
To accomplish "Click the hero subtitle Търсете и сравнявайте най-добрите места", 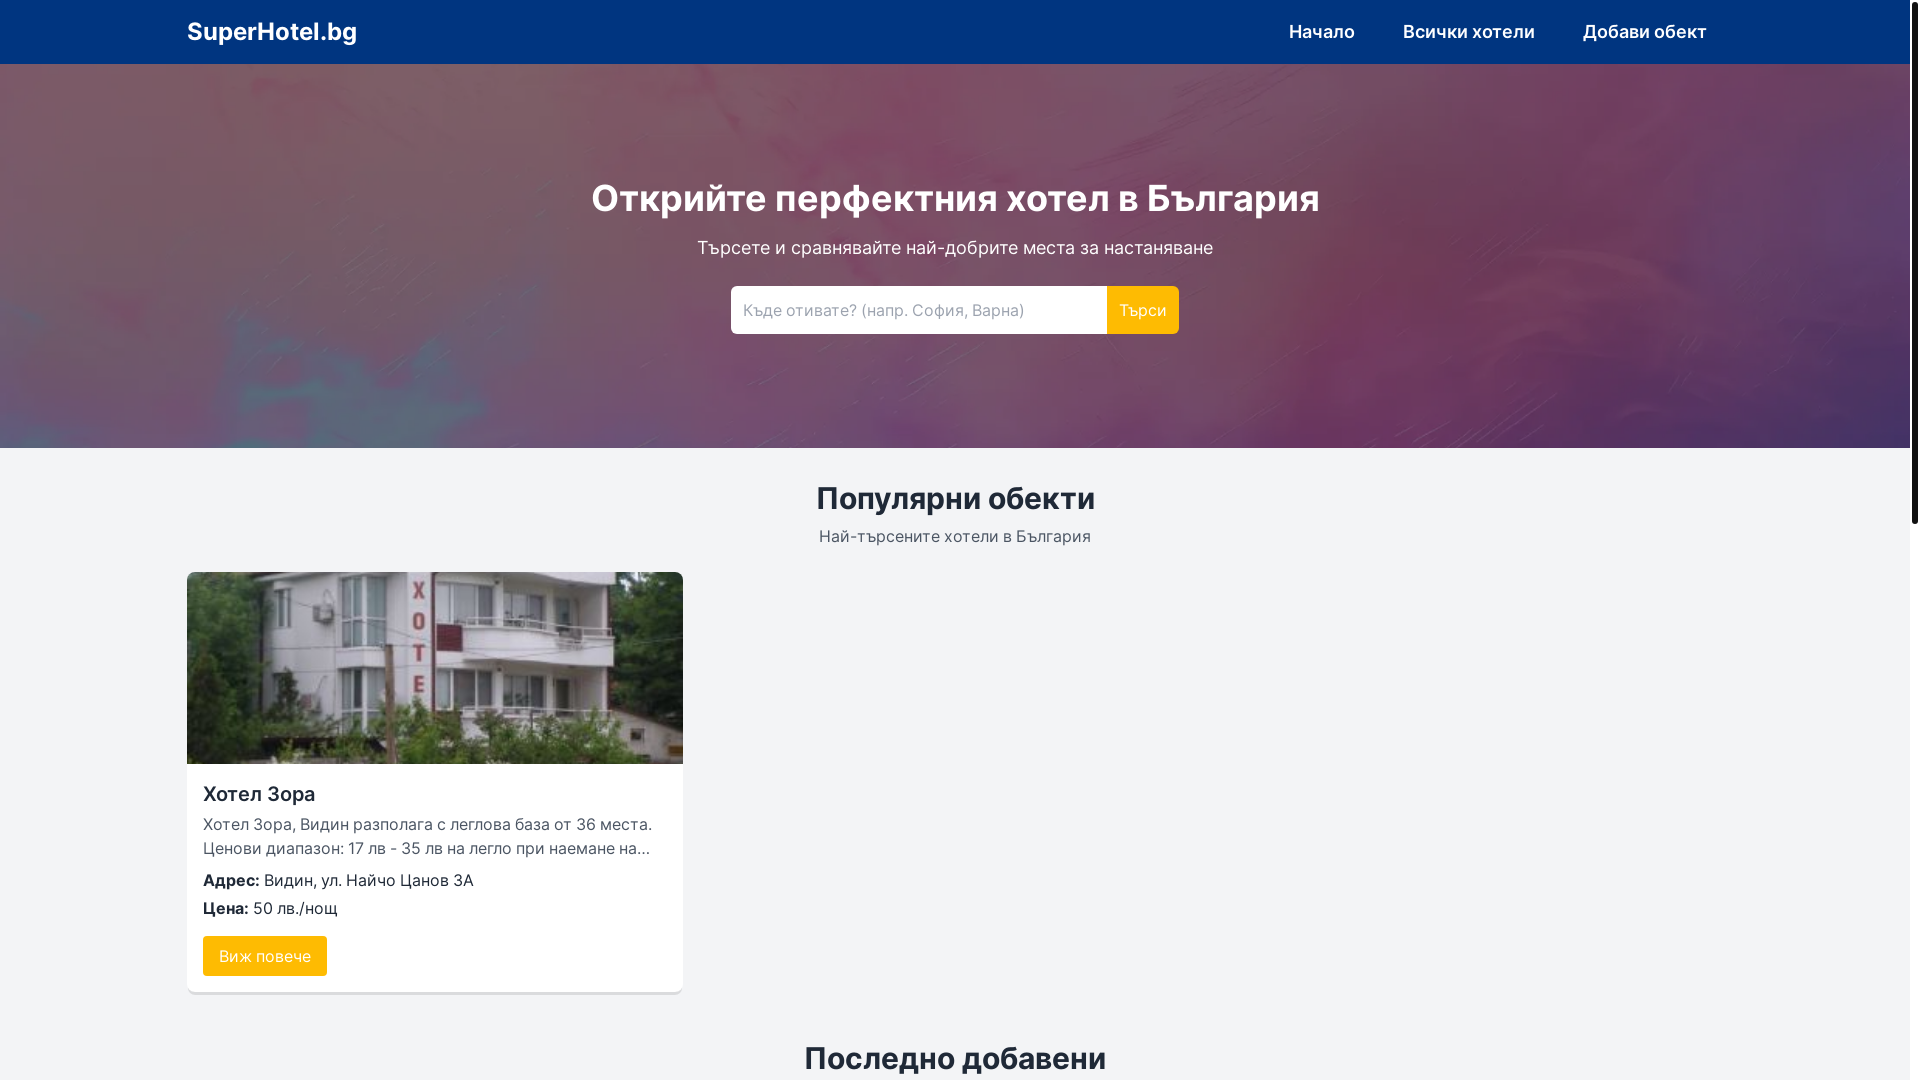I will coord(955,248).
